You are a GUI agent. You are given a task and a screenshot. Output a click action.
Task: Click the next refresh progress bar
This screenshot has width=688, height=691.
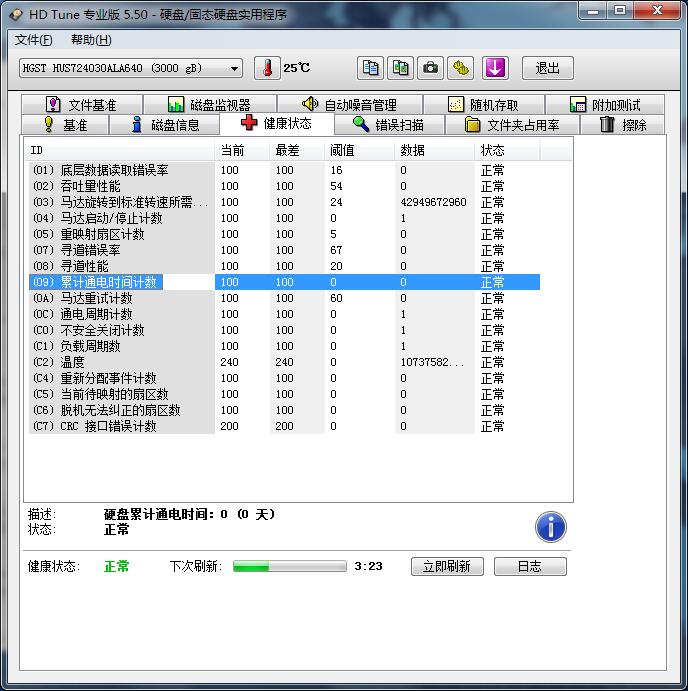click(x=290, y=566)
